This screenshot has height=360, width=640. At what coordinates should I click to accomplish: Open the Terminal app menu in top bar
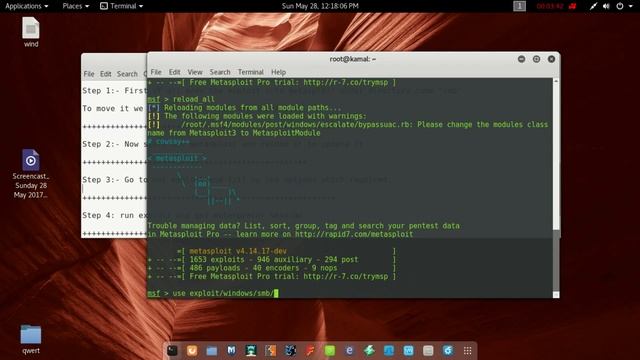click(122, 6)
